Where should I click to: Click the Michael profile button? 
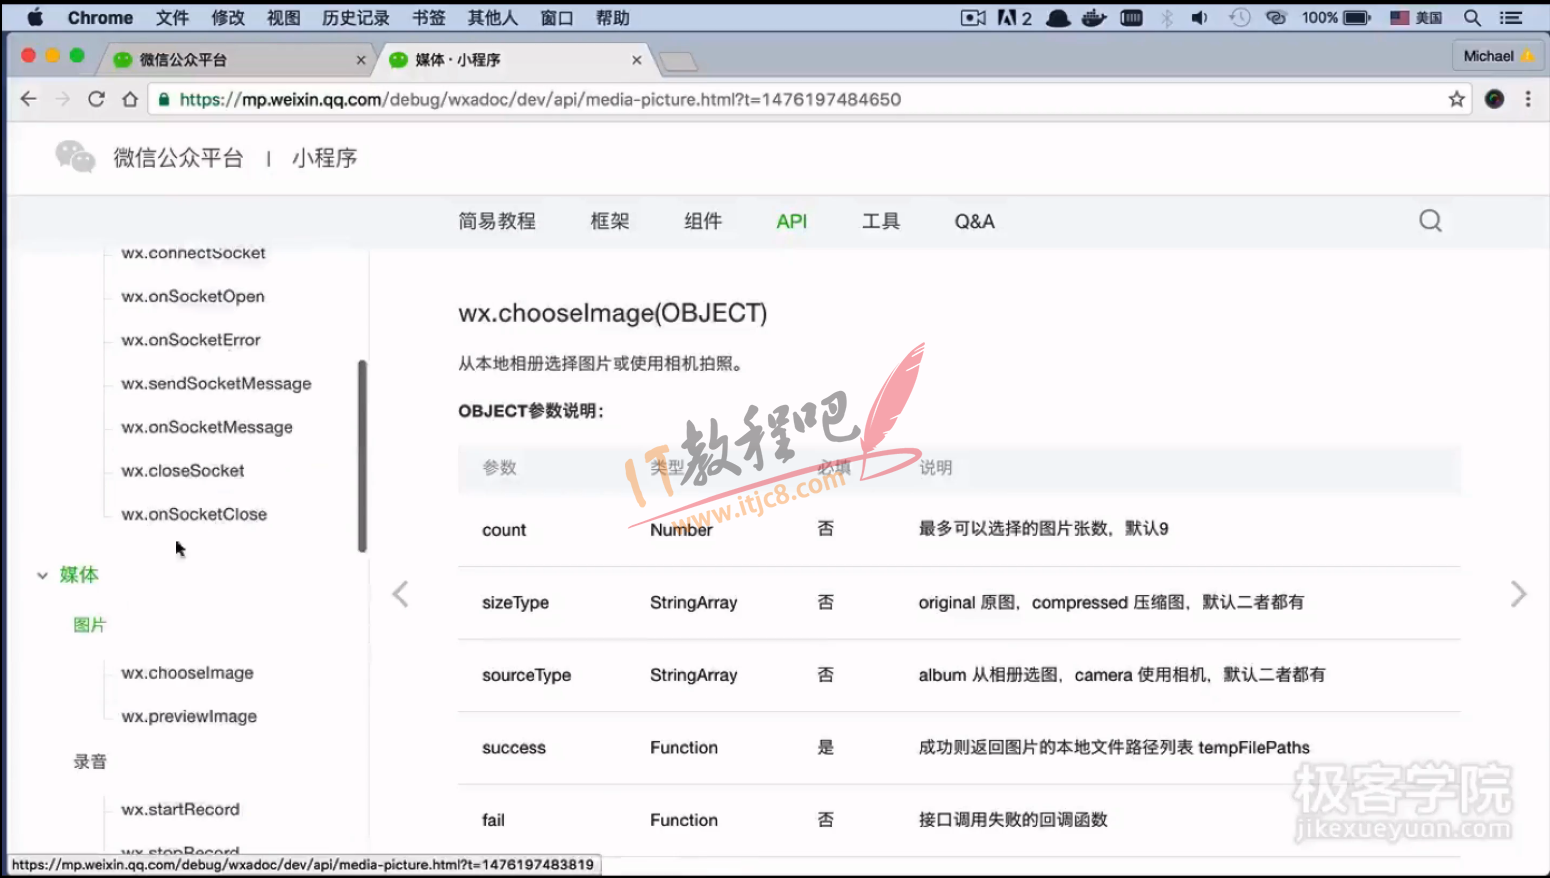coord(1498,56)
